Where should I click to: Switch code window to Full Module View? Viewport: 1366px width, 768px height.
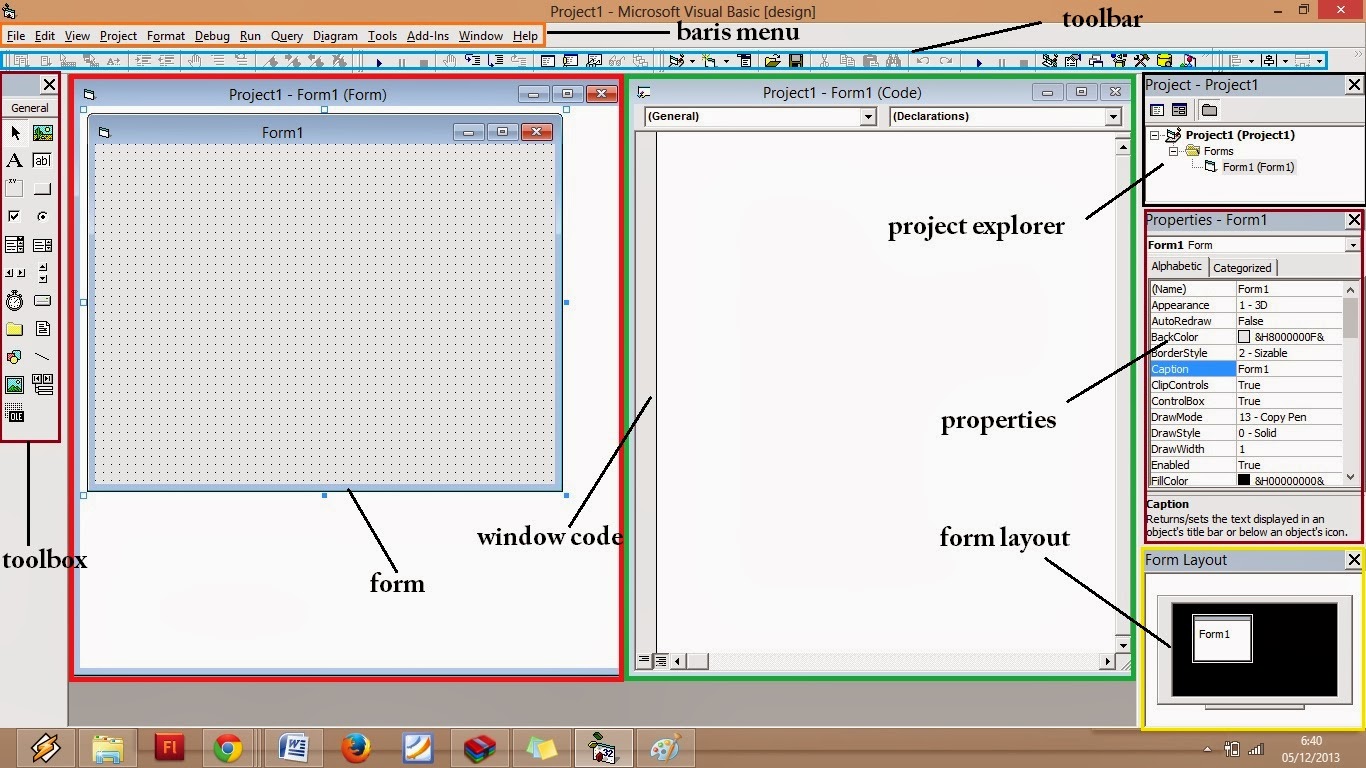661,661
